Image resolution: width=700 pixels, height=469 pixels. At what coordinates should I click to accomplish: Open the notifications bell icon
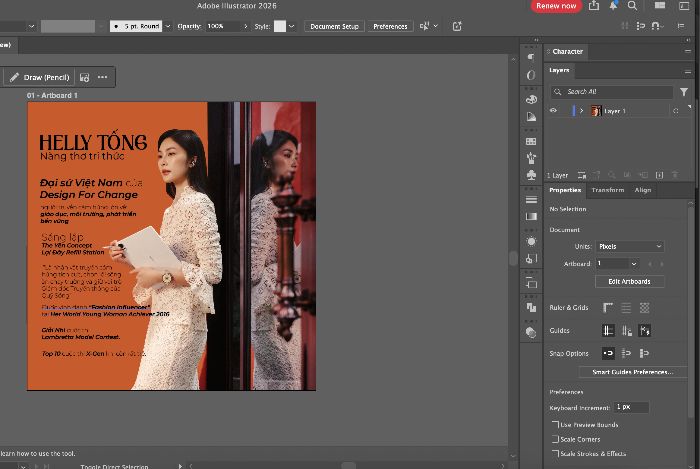[x=613, y=5]
